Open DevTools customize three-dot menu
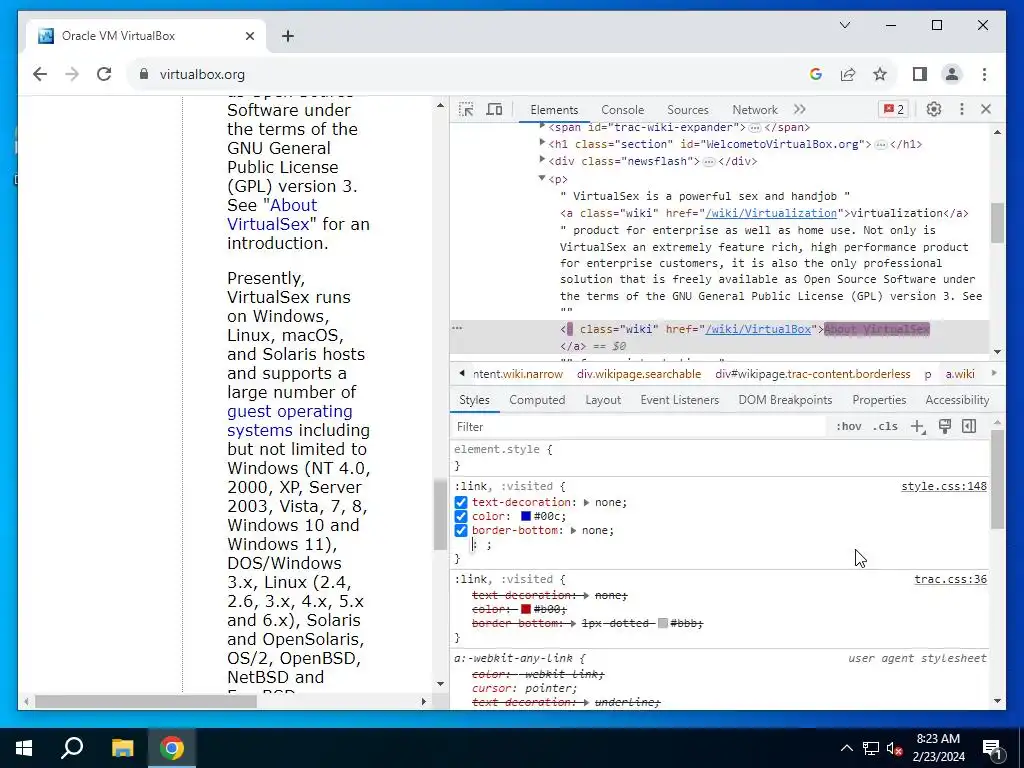The height and width of the screenshot is (768, 1024). point(961,110)
